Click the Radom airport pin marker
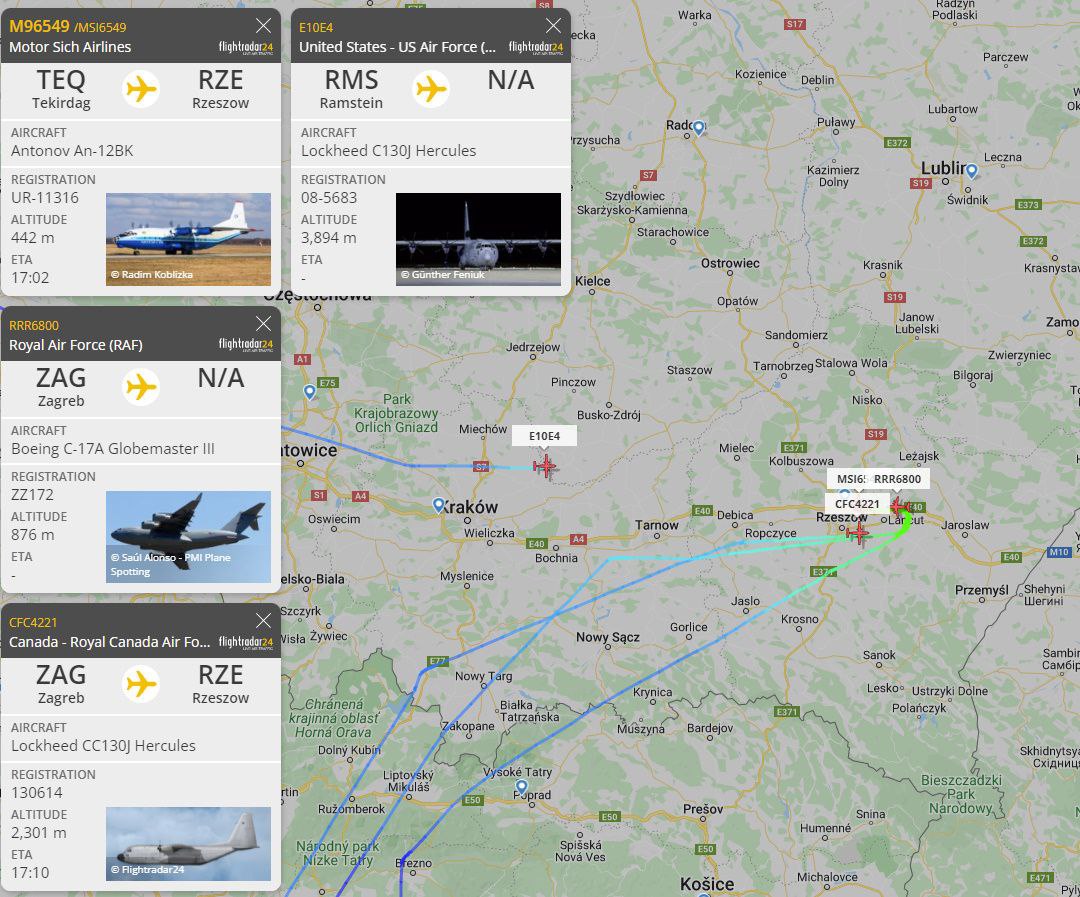1080x897 pixels. 698,127
